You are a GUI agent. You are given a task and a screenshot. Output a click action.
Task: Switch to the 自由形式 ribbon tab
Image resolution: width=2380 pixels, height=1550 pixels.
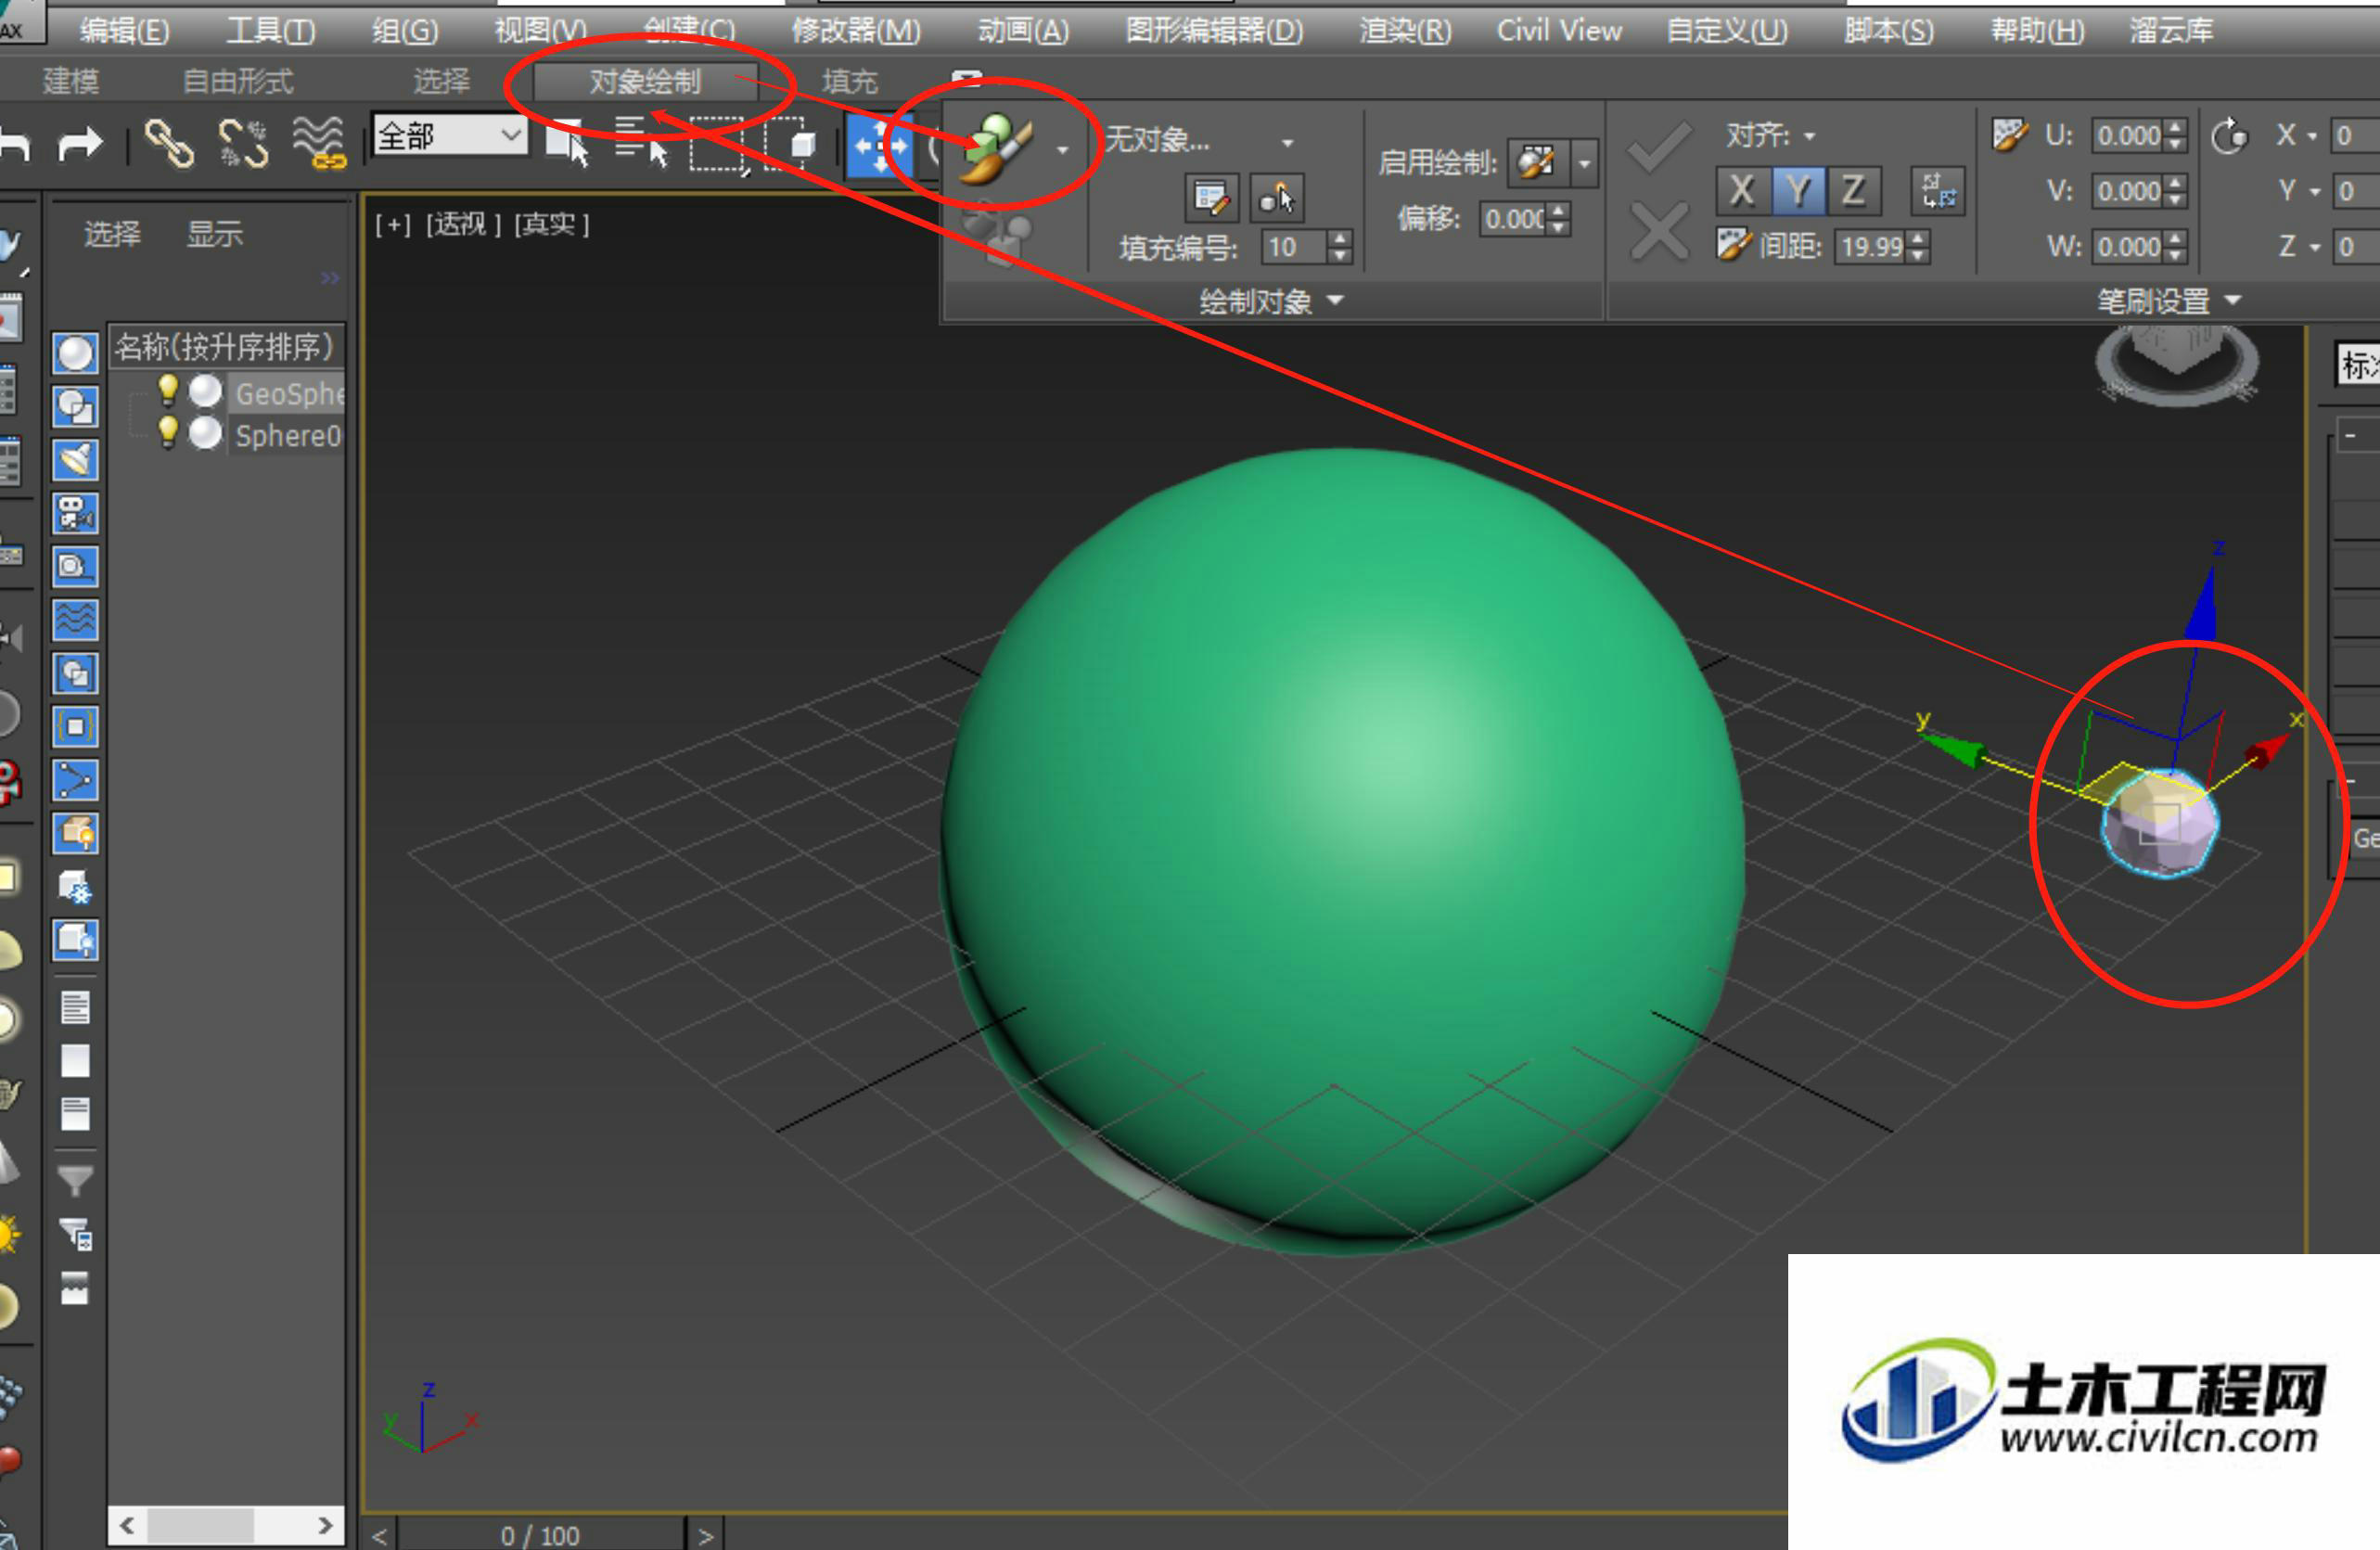[x=238, y=80]
